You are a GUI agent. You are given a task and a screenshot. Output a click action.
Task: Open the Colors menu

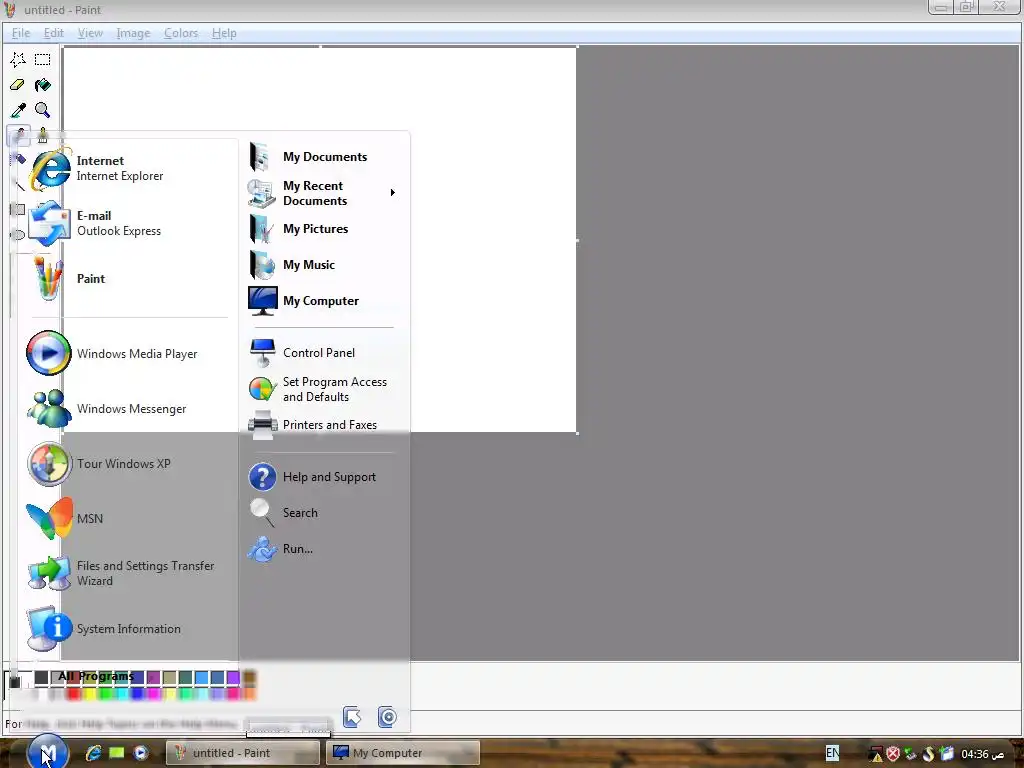pyautogui.click(x=181, y=33)
